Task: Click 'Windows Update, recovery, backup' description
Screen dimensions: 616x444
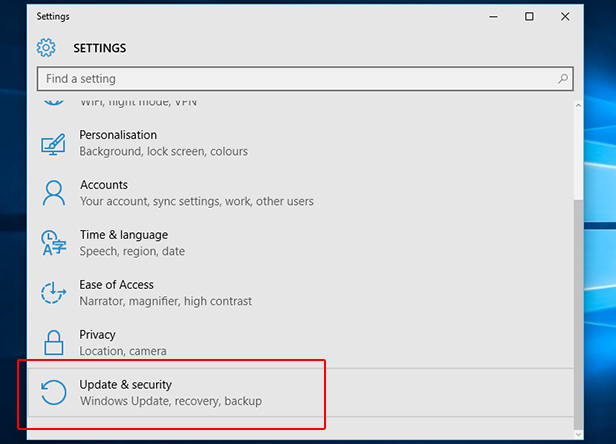Action: coord(171,401)
